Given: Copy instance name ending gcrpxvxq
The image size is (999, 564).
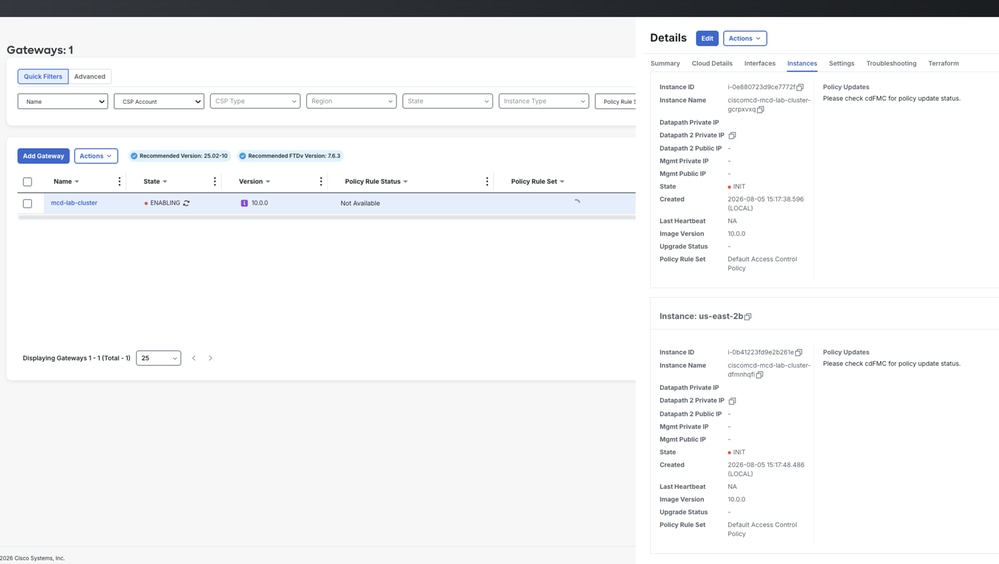Looking at the screenshot, I should click(x=761, y=110).
